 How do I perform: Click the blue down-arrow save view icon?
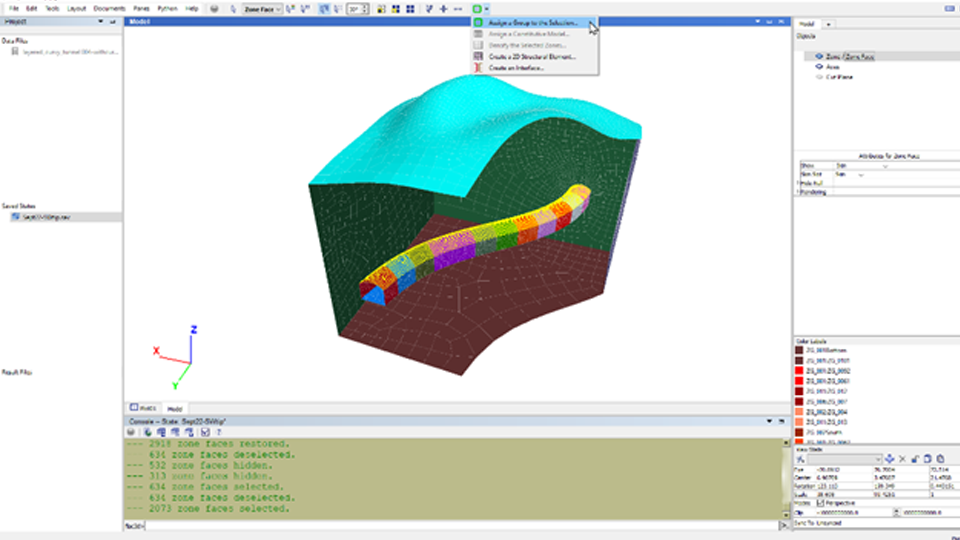[x=889, y=459]
